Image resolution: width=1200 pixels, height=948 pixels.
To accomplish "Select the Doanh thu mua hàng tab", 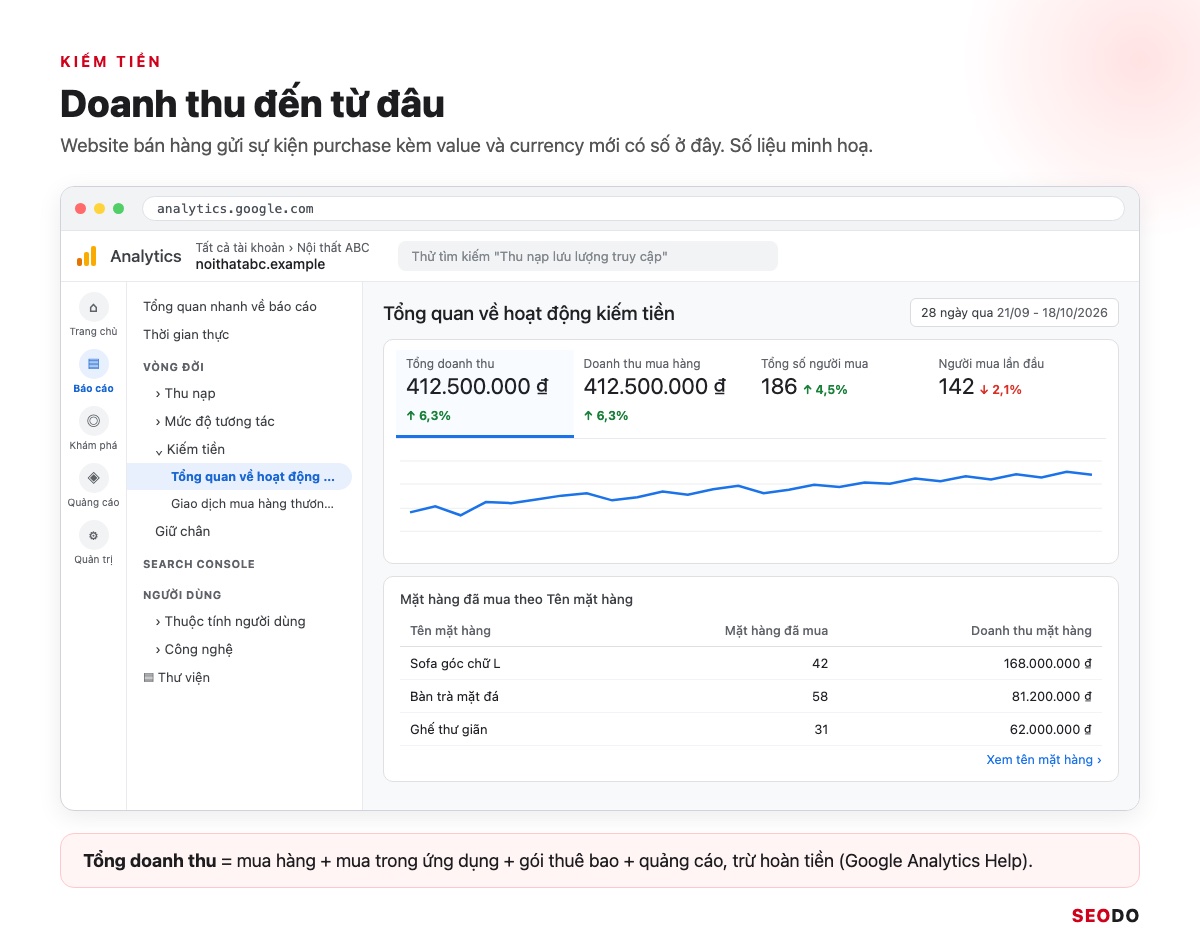I will (x=662, y=393).
